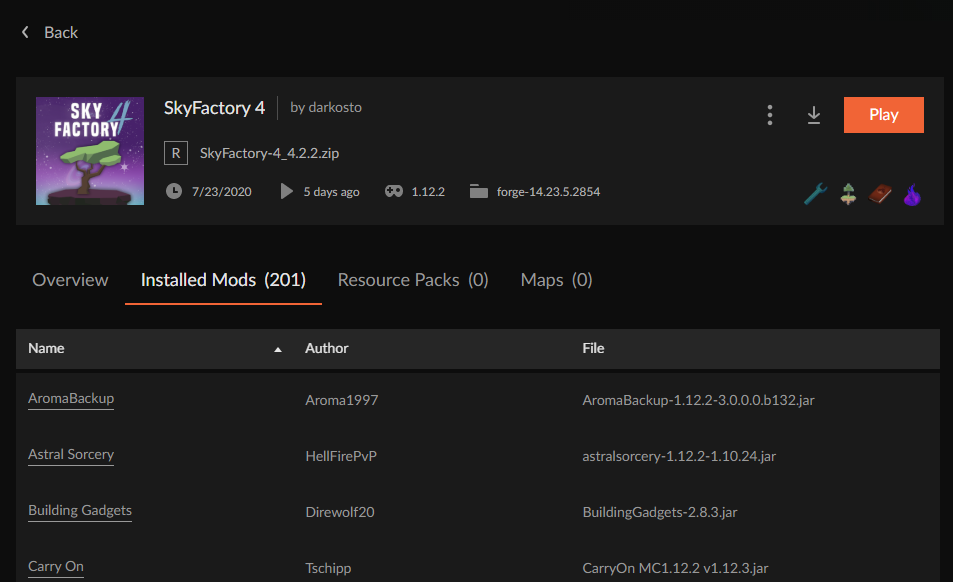
Task: Click the gamepad game version icon
Action: (x=394, y=191)
